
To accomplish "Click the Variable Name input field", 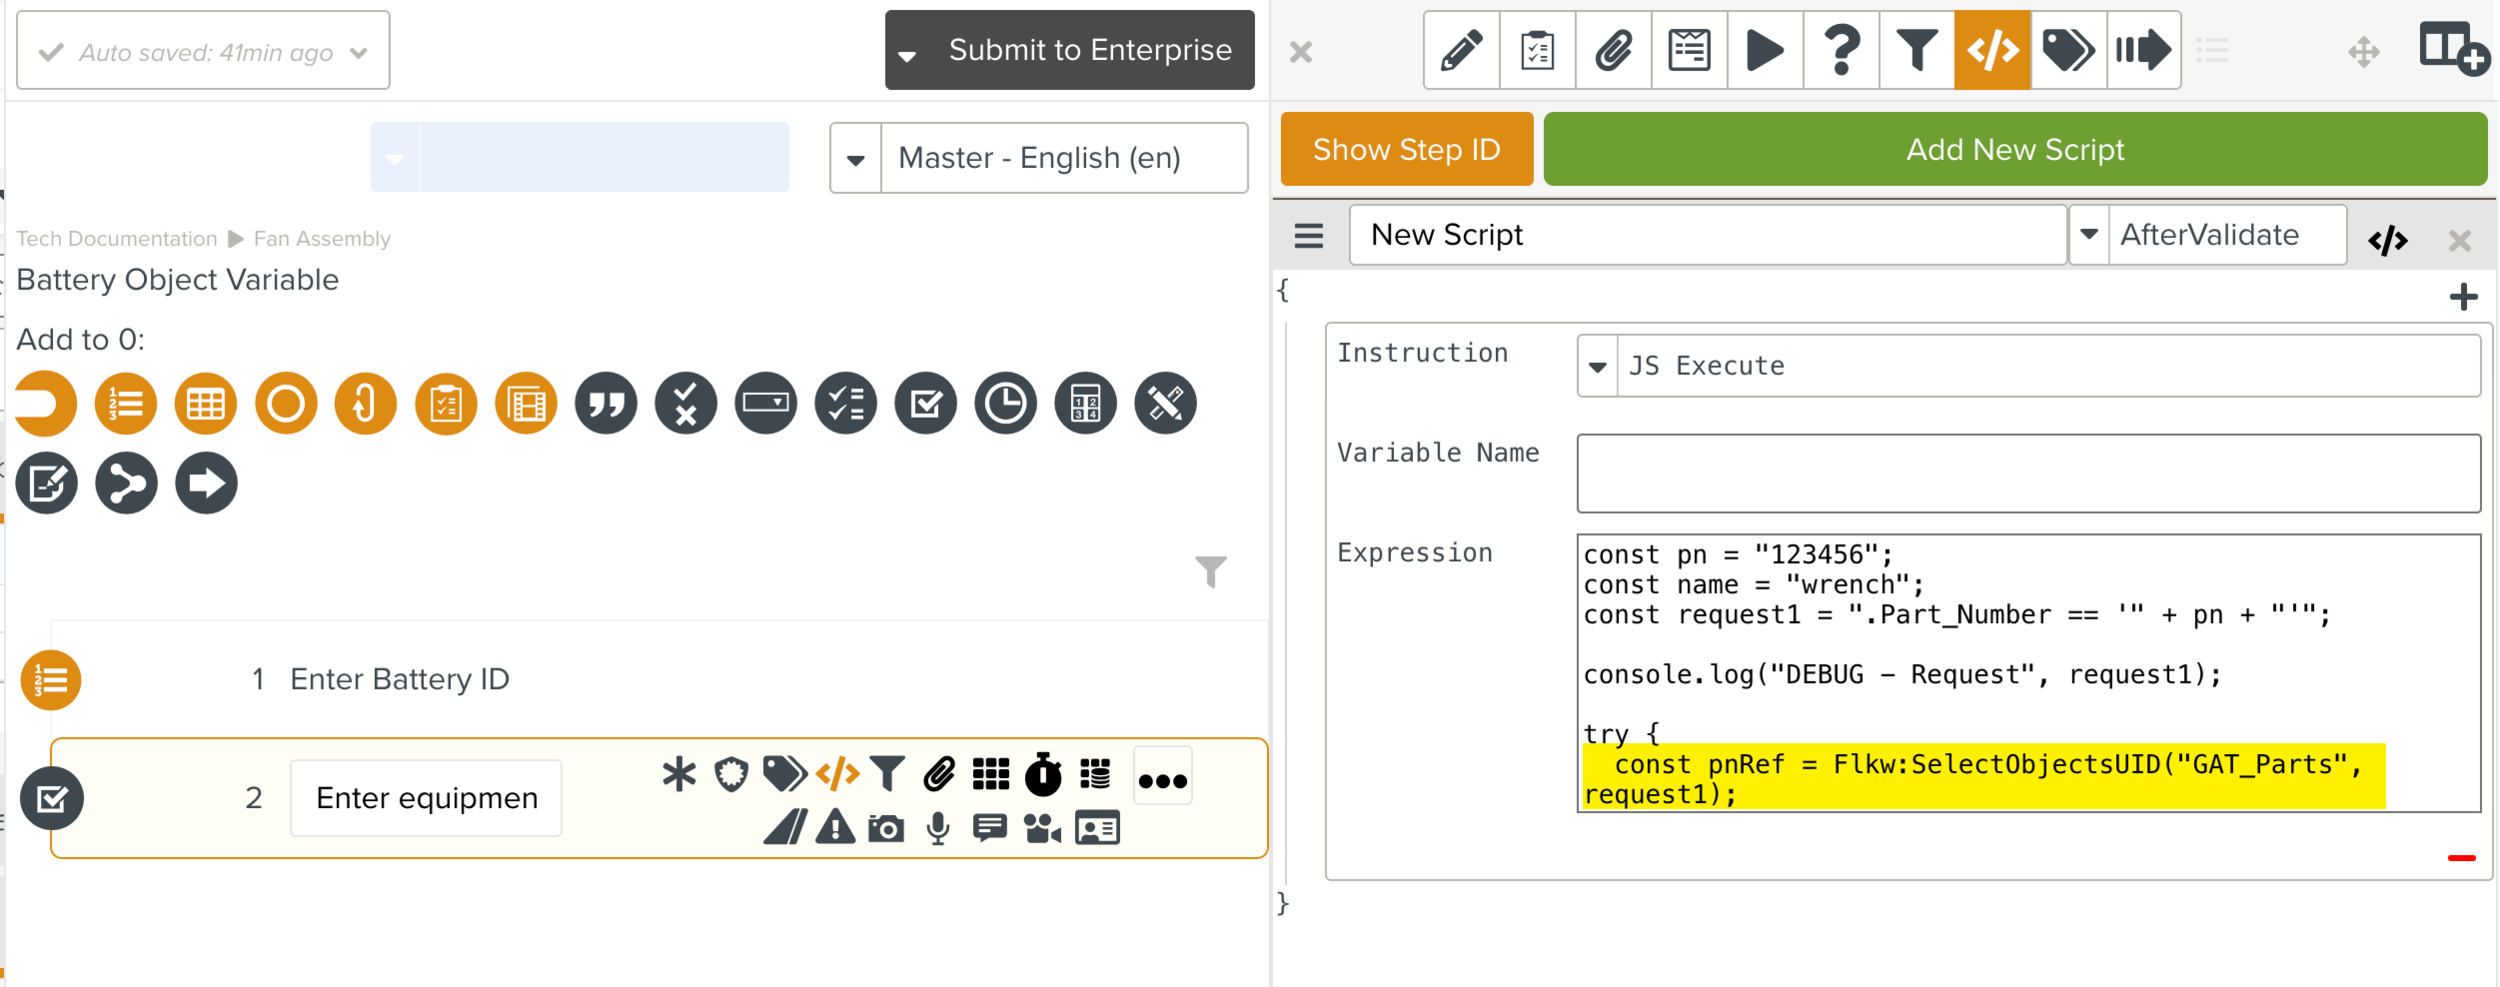I will (2028, 473).
